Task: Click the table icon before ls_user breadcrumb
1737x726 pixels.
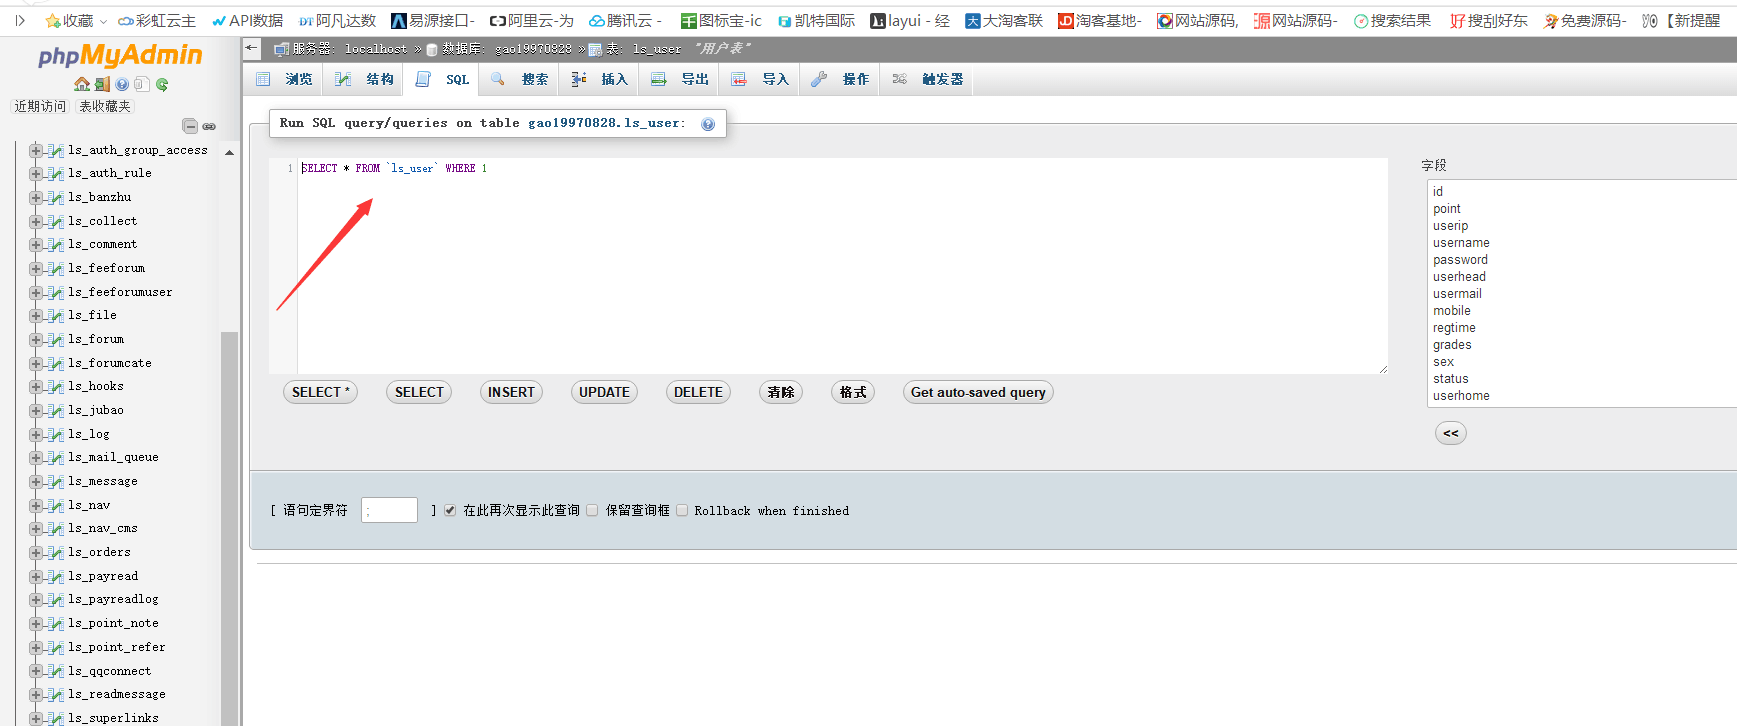Action: [595, 49]
